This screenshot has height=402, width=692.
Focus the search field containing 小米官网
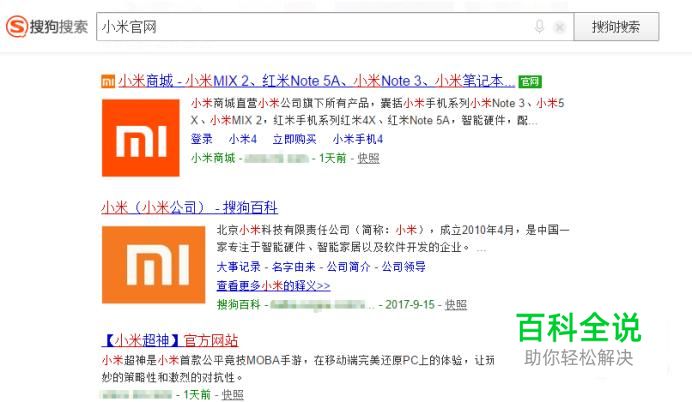[x=335, y=27]
